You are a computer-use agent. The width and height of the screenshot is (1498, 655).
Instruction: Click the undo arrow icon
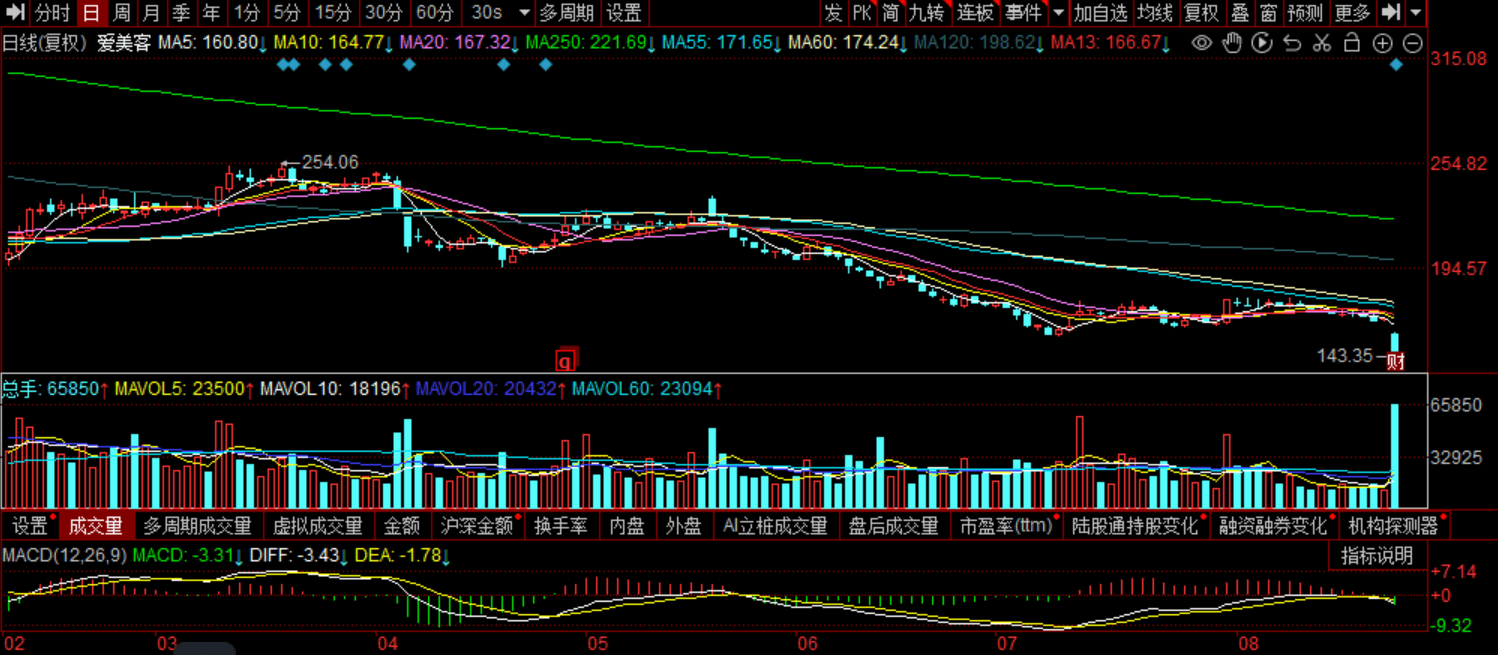pos(1292,43)
